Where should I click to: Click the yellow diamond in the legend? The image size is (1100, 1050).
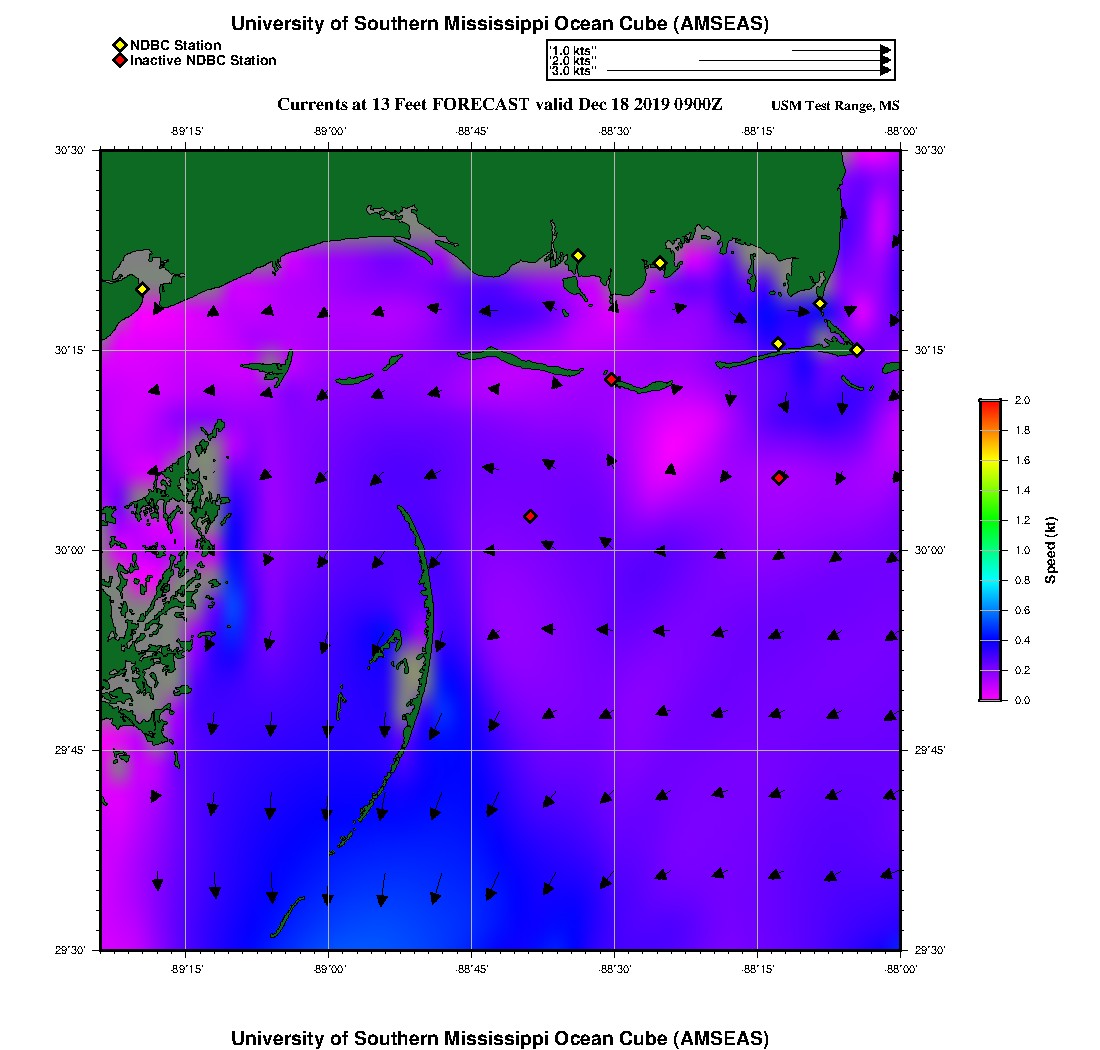(x=119, y=45)
